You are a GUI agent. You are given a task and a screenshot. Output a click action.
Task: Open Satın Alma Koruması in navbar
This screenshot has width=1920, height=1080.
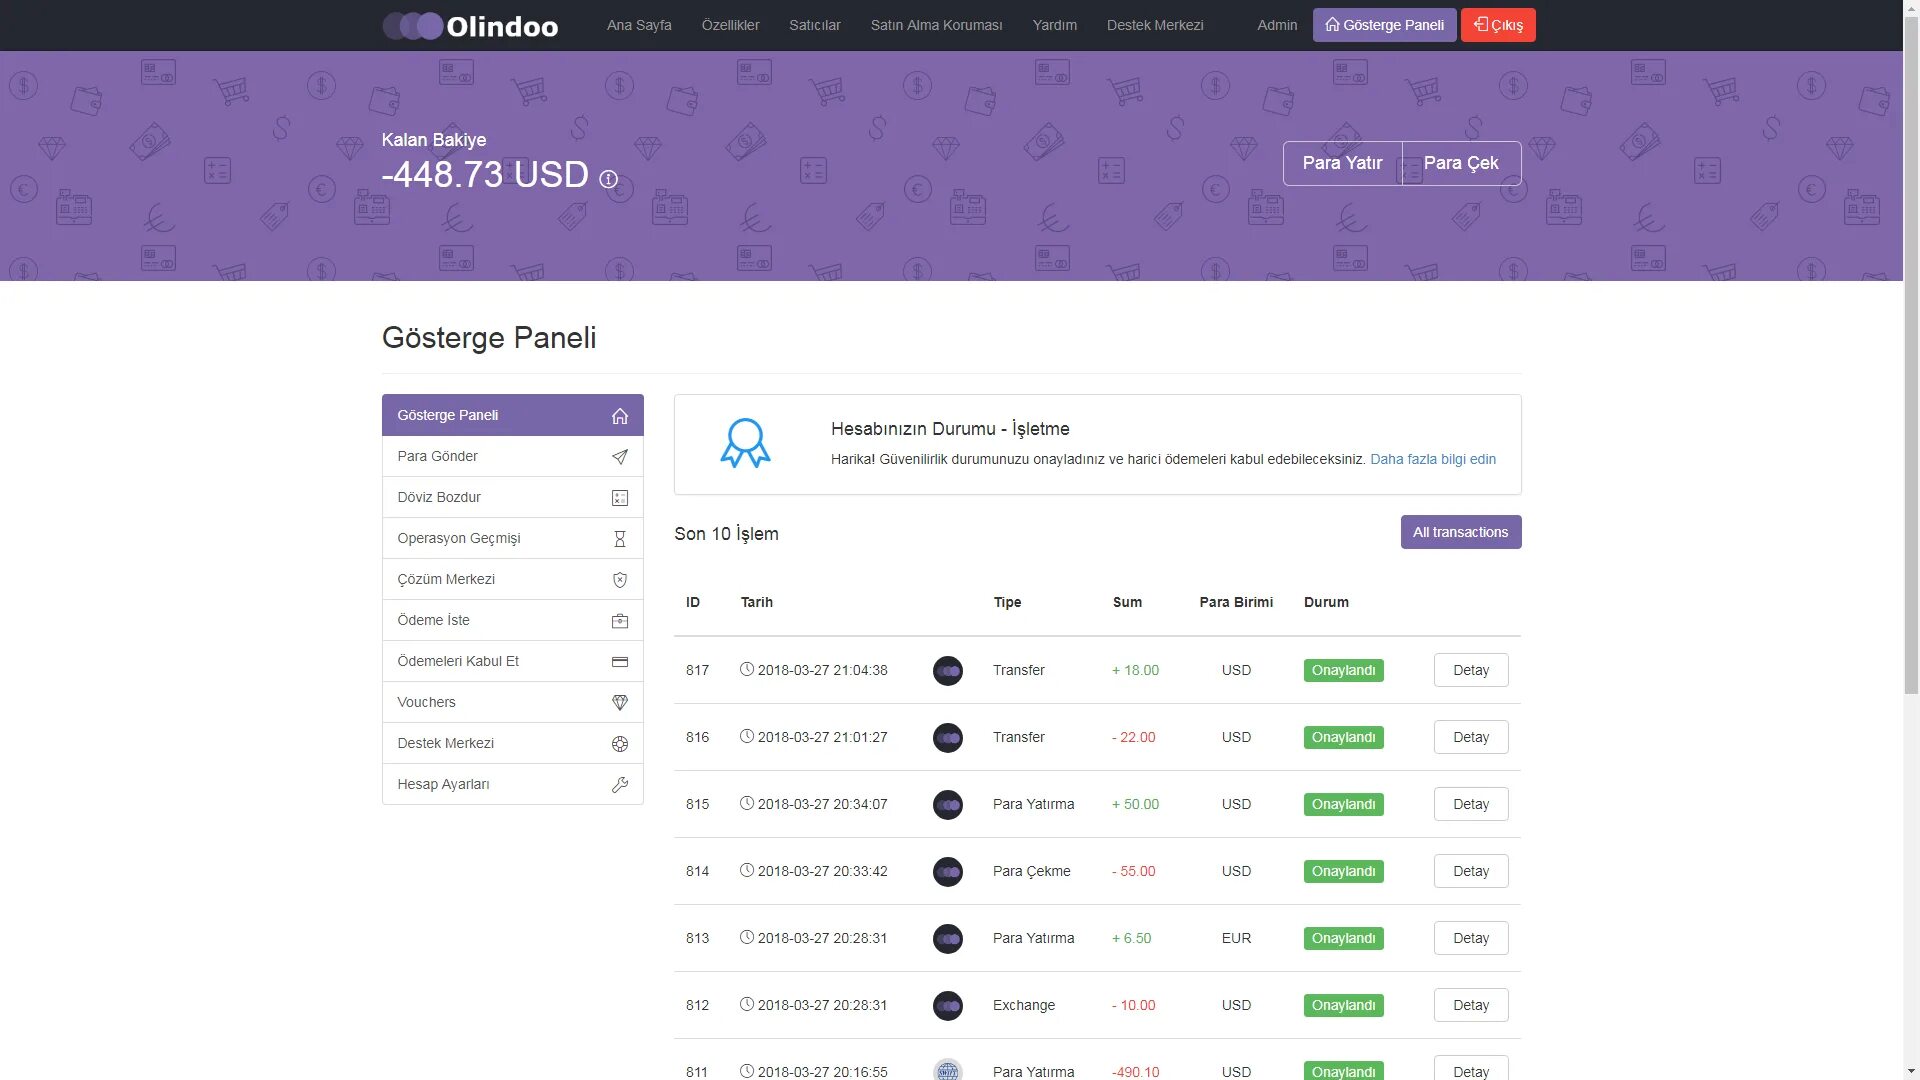936,25
